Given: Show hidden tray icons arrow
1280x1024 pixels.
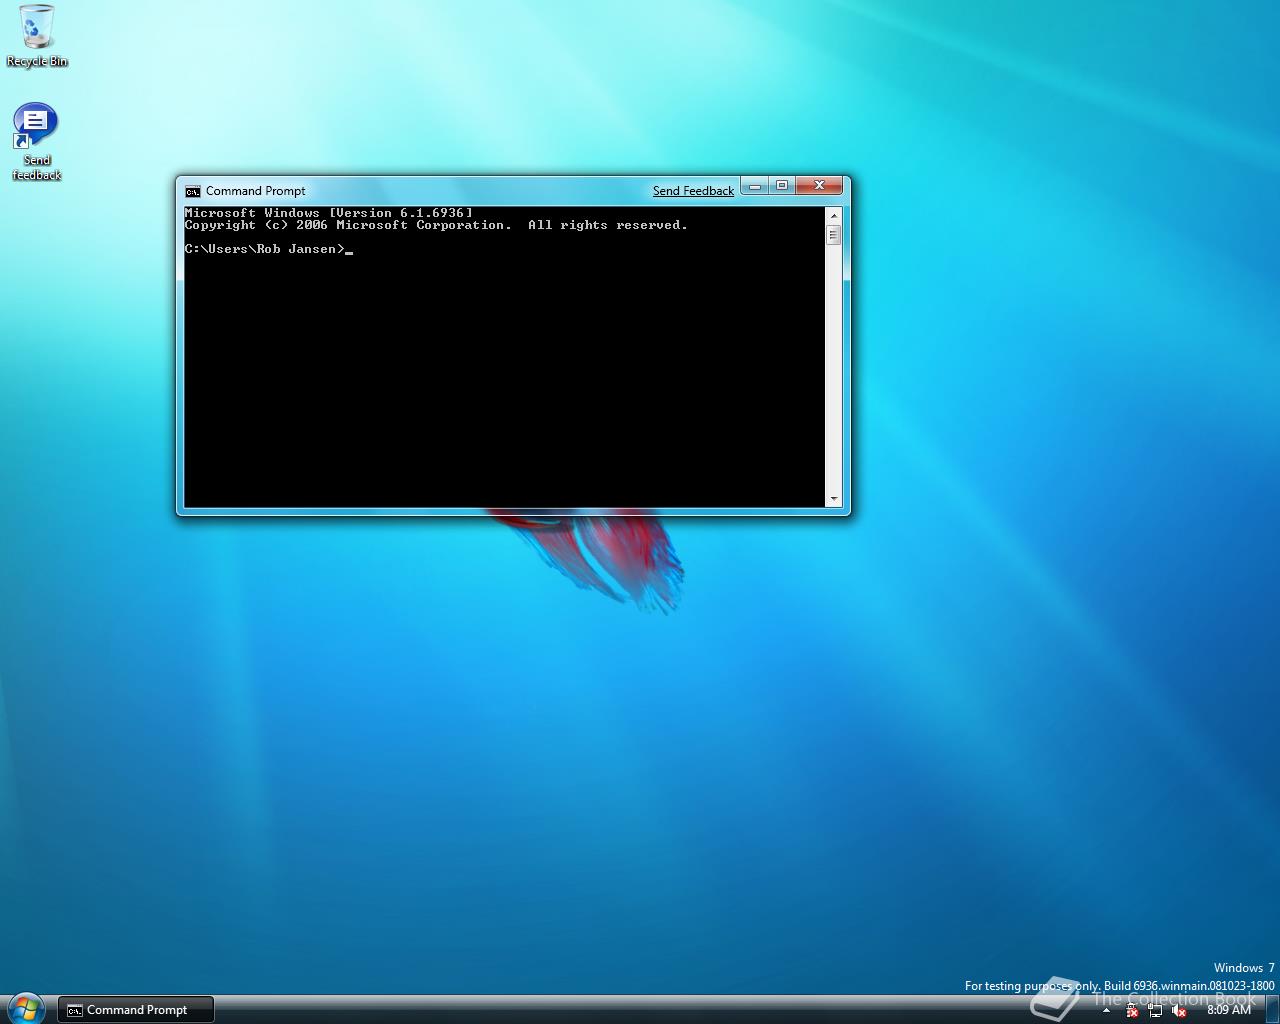Looking at the screenshot, I should click(1106, 1010).
